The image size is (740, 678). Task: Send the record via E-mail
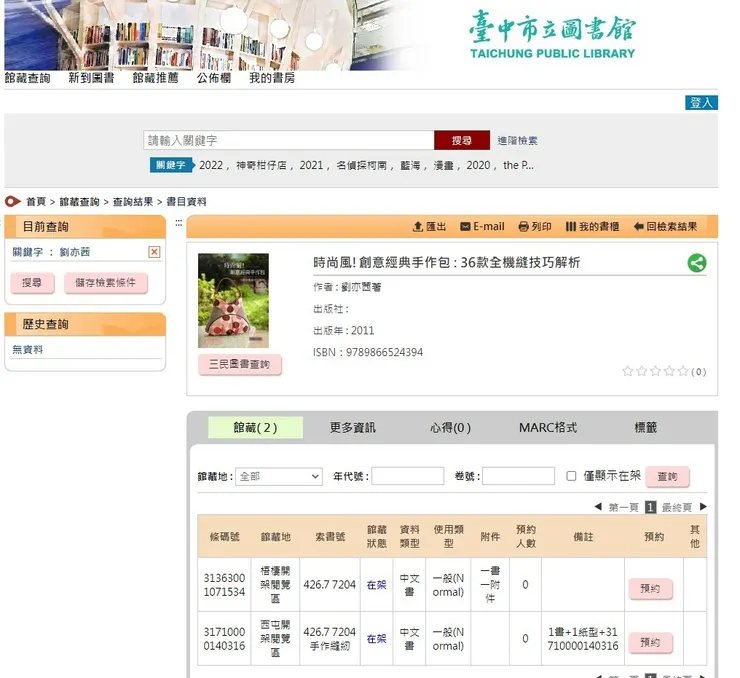tap(482, 226)
